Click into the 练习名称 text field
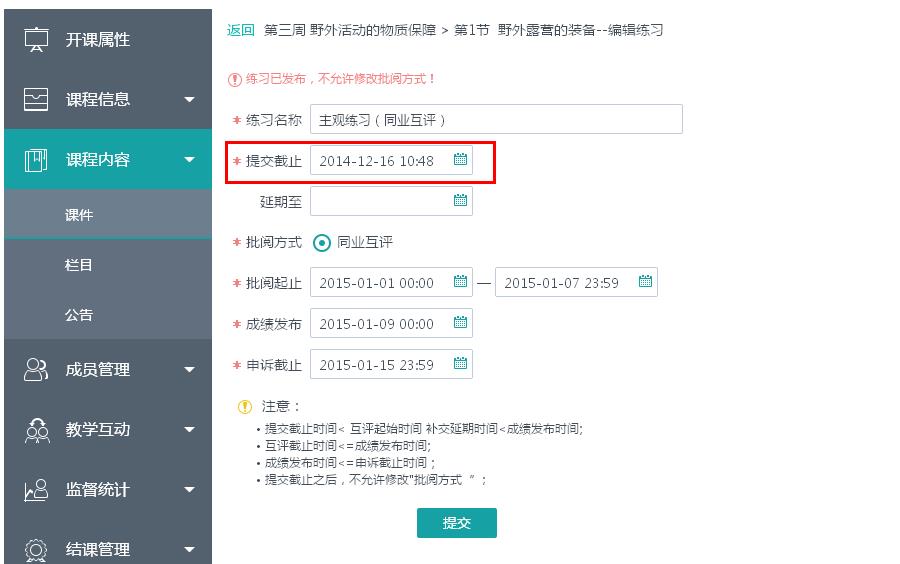Image resolution: width=900 pixels, height=564 pixels. [x=496, y=119]
